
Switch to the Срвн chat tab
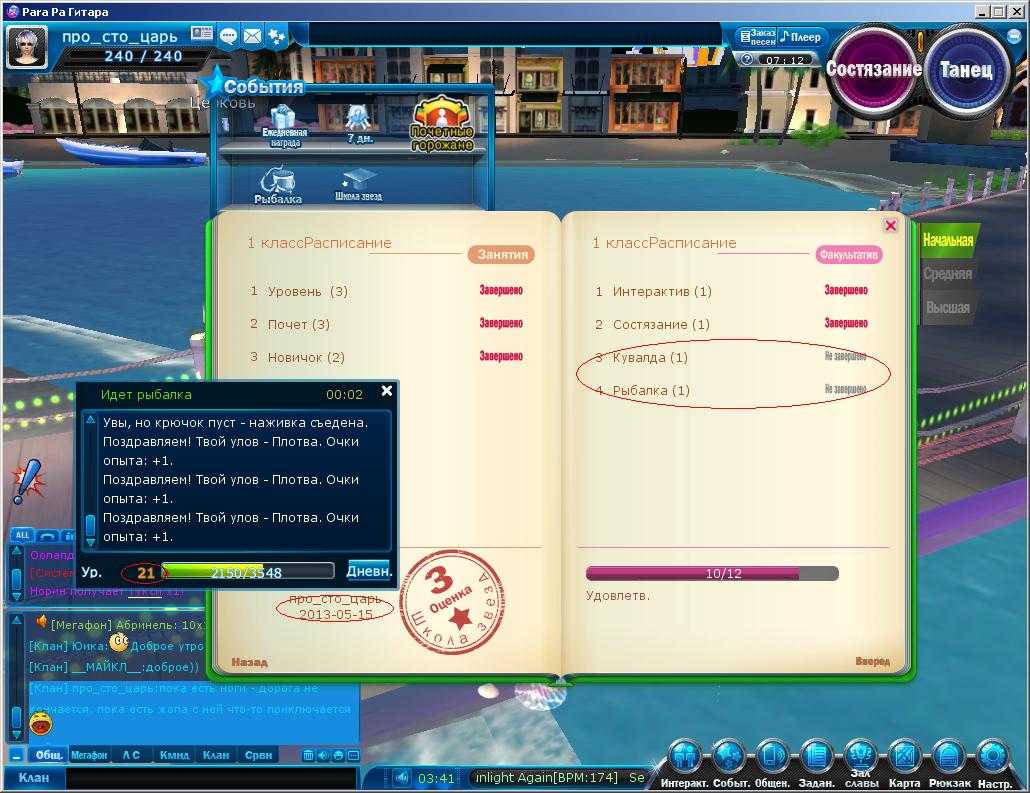[x=258, y=755]
